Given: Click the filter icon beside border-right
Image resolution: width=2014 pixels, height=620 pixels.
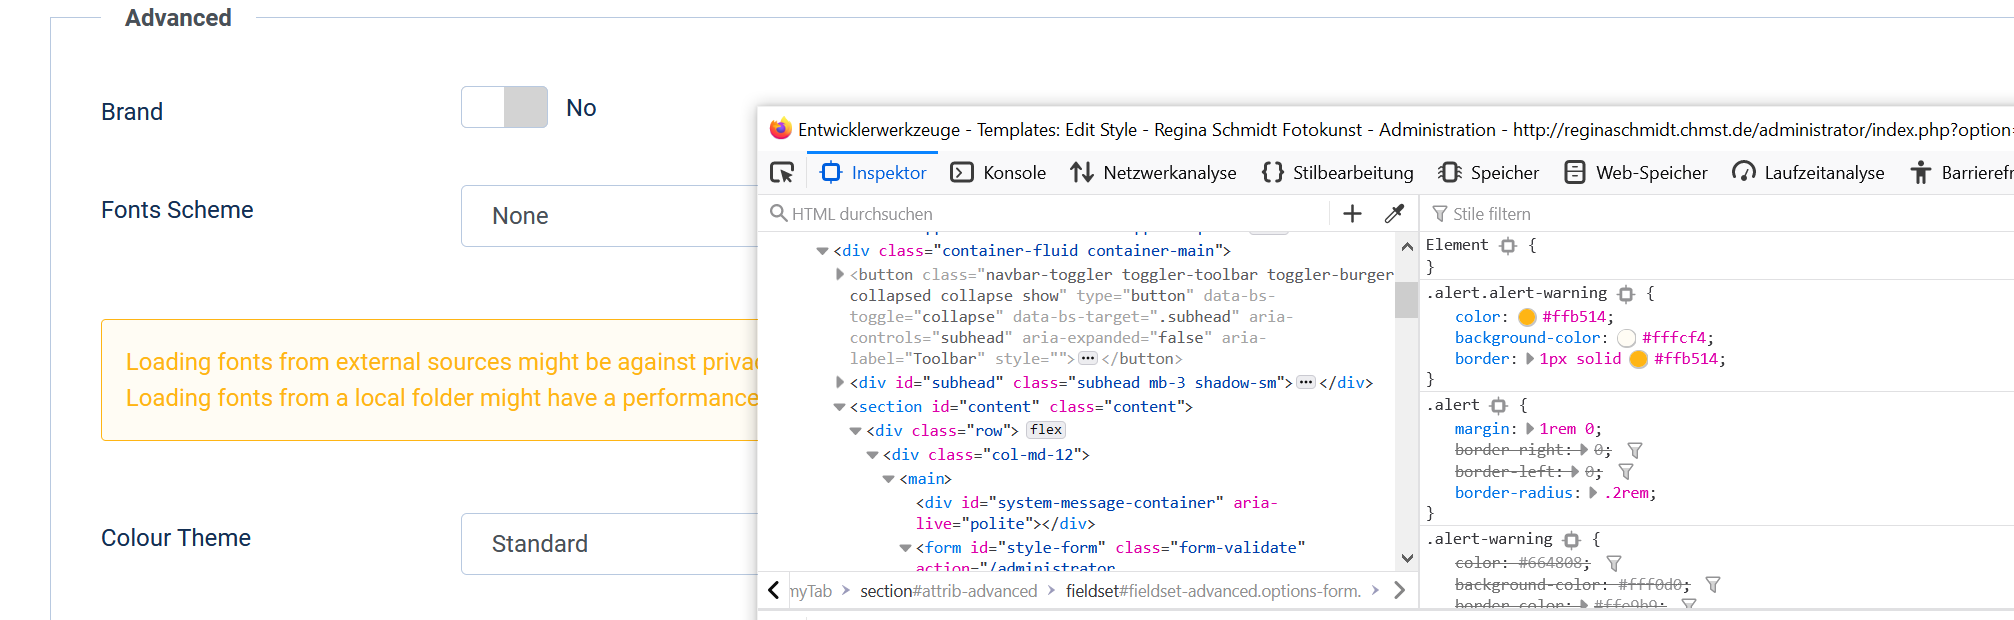Looking at the screenshot, I should 1635,451.
